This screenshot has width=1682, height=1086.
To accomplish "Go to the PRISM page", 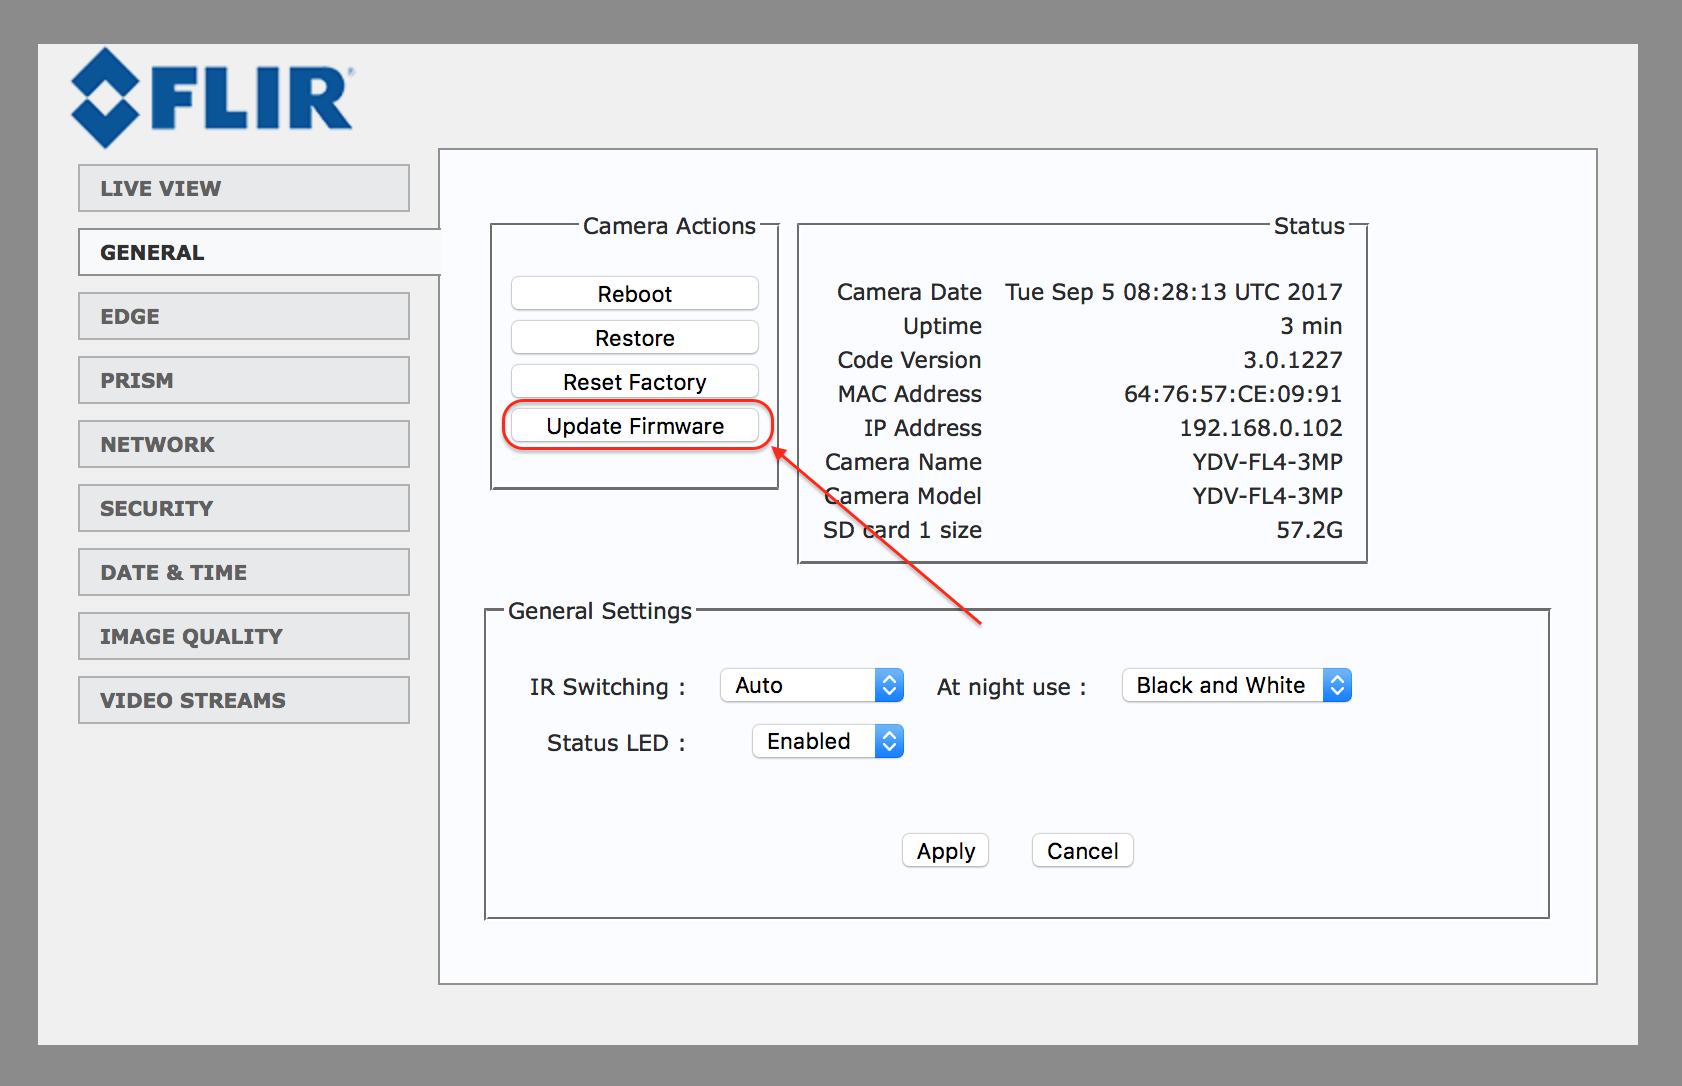I will click(x=244, y=380).
